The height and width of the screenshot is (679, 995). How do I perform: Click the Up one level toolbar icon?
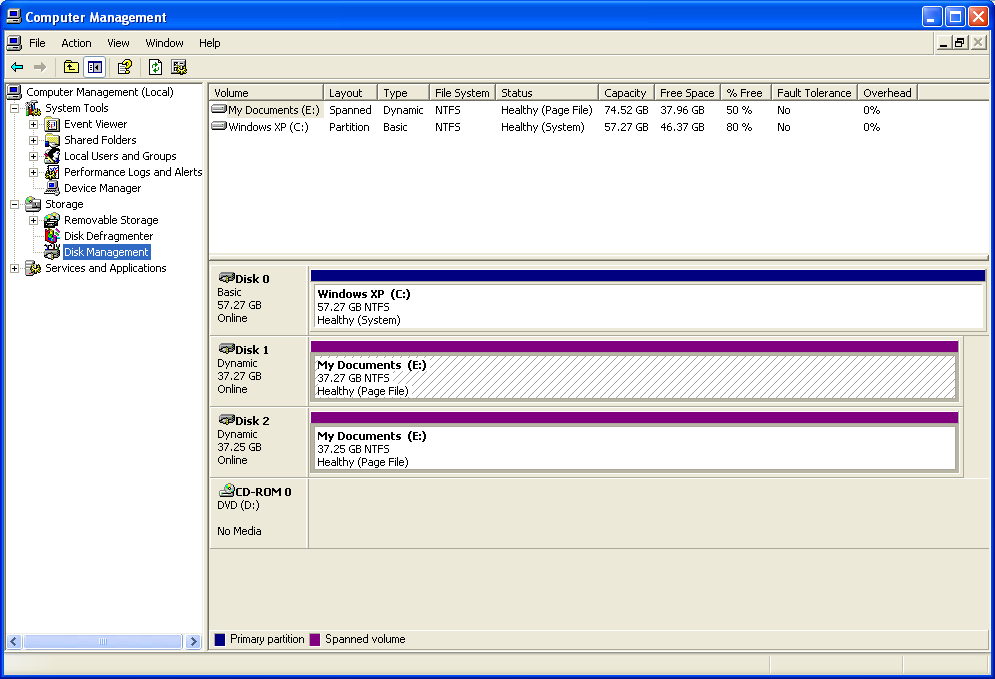click(x=71, y=67)
